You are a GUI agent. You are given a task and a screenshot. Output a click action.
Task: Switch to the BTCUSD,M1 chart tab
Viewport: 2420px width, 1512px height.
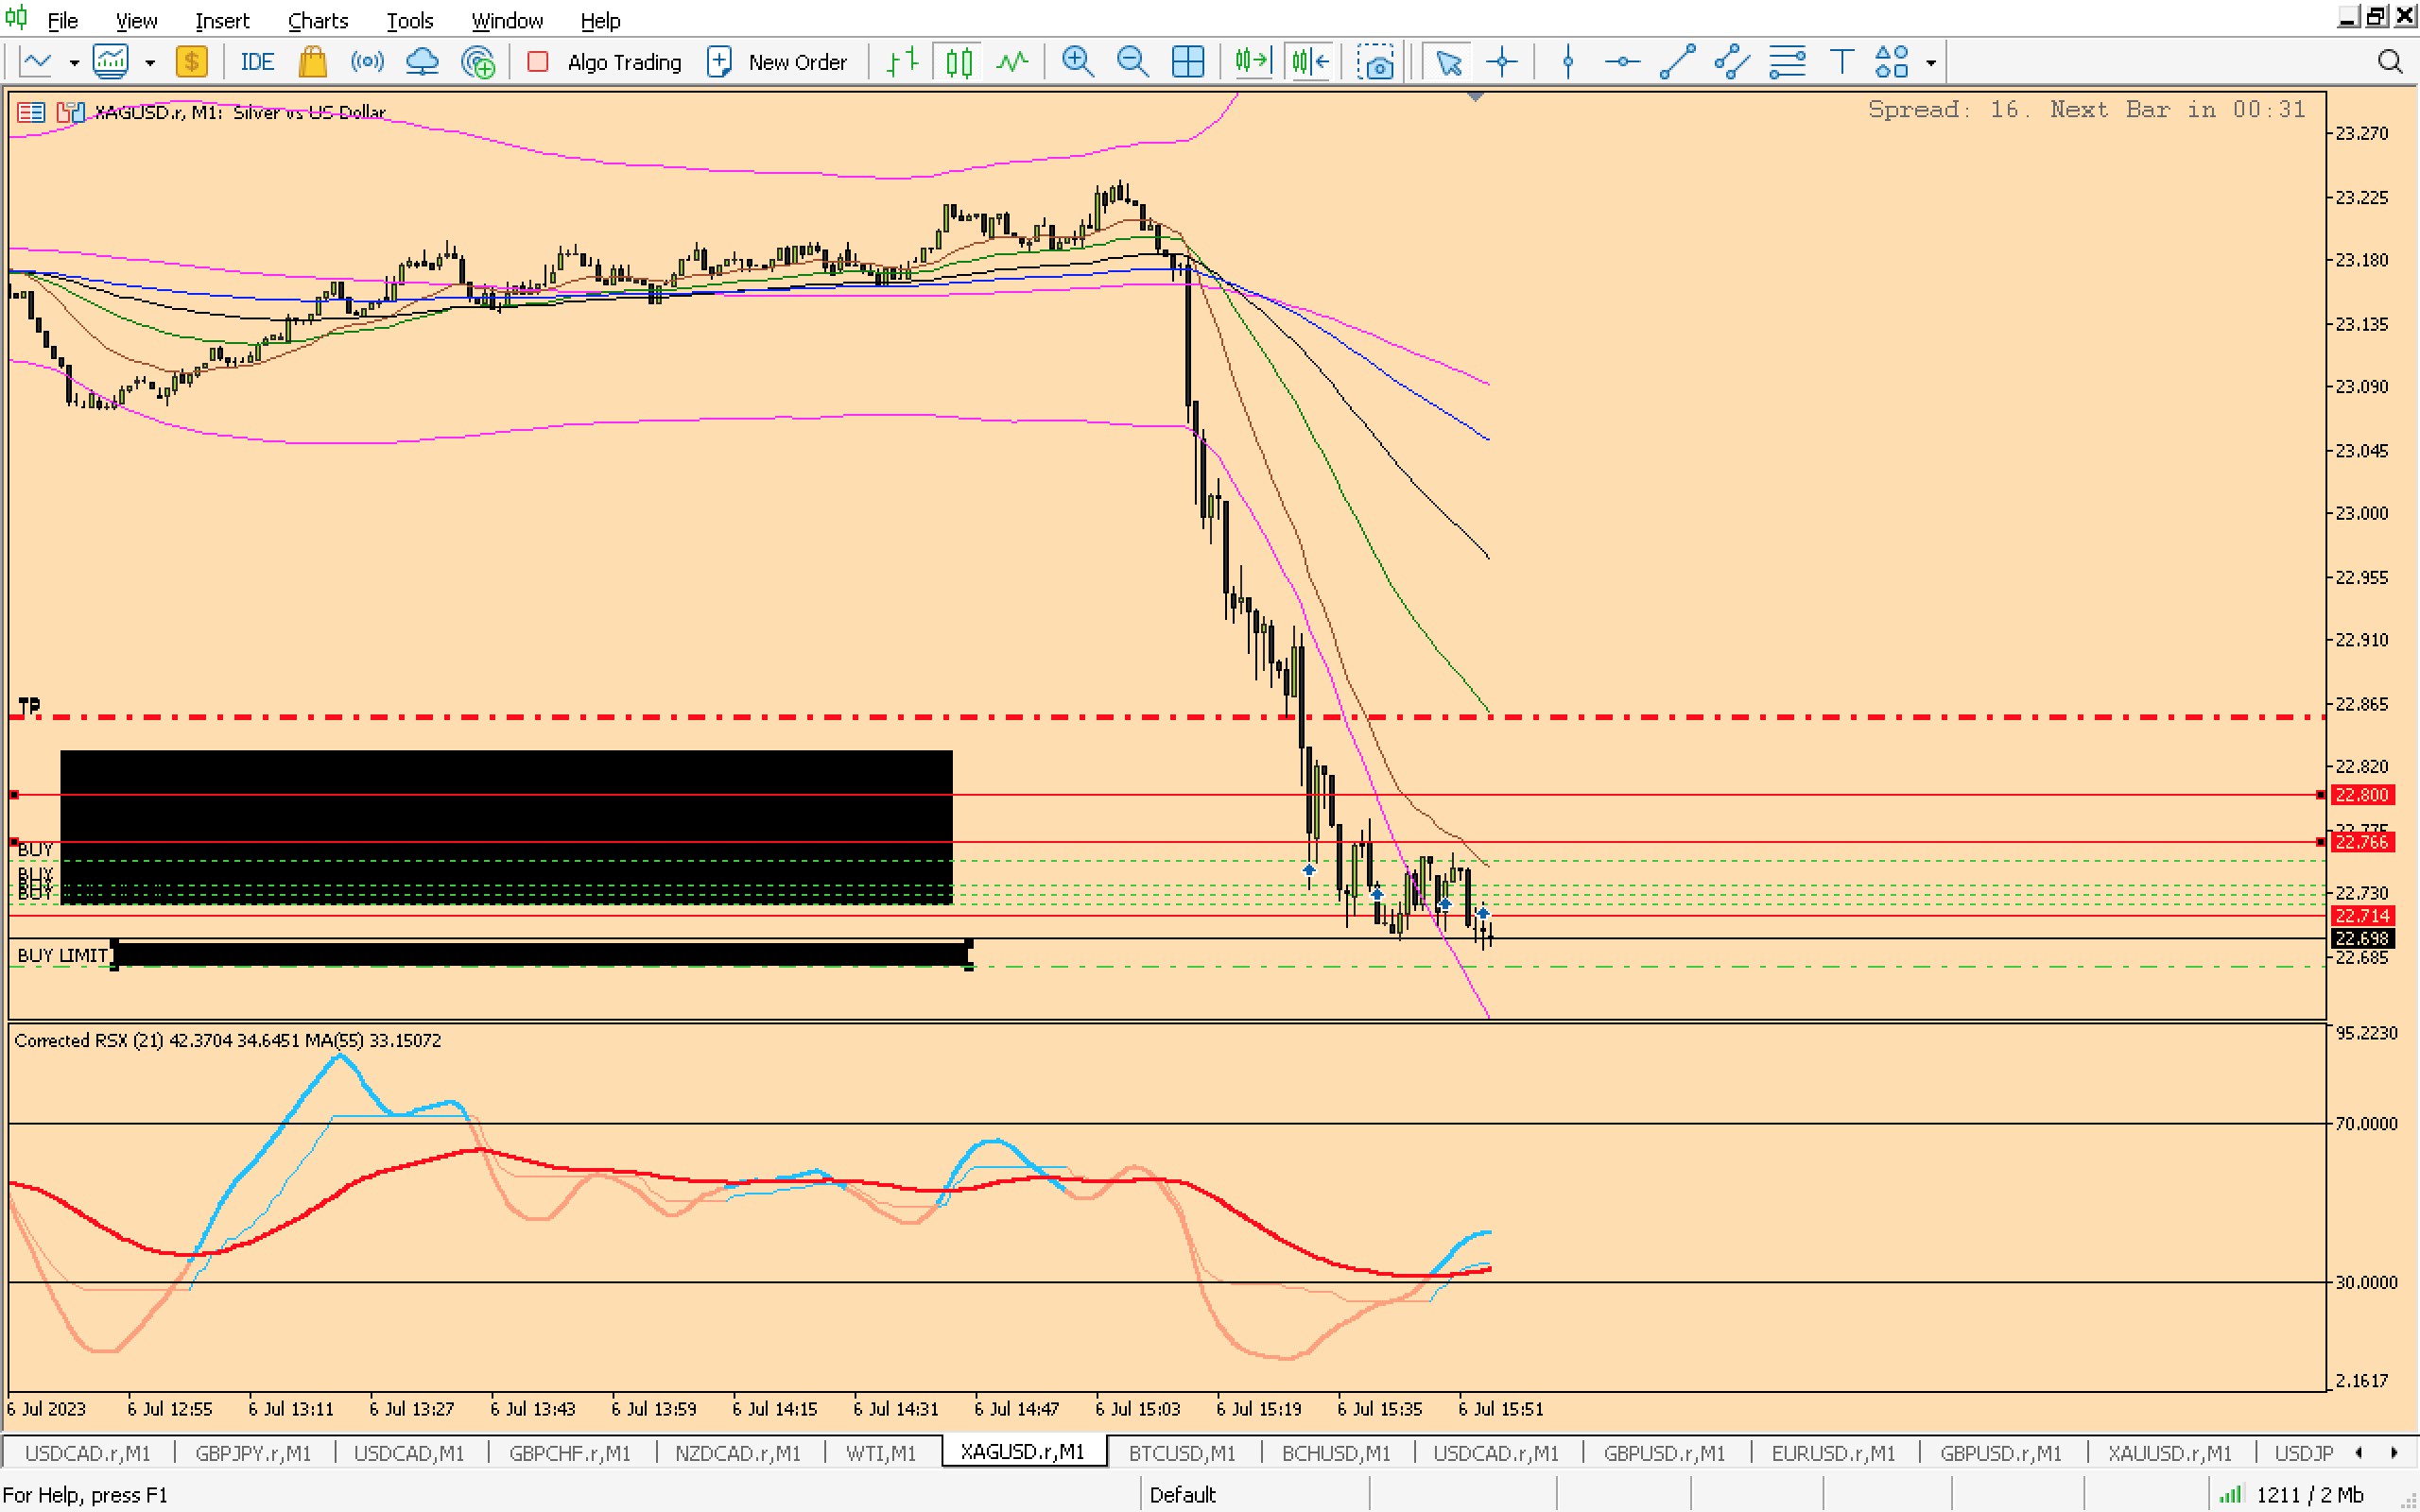(1182, 1452)
